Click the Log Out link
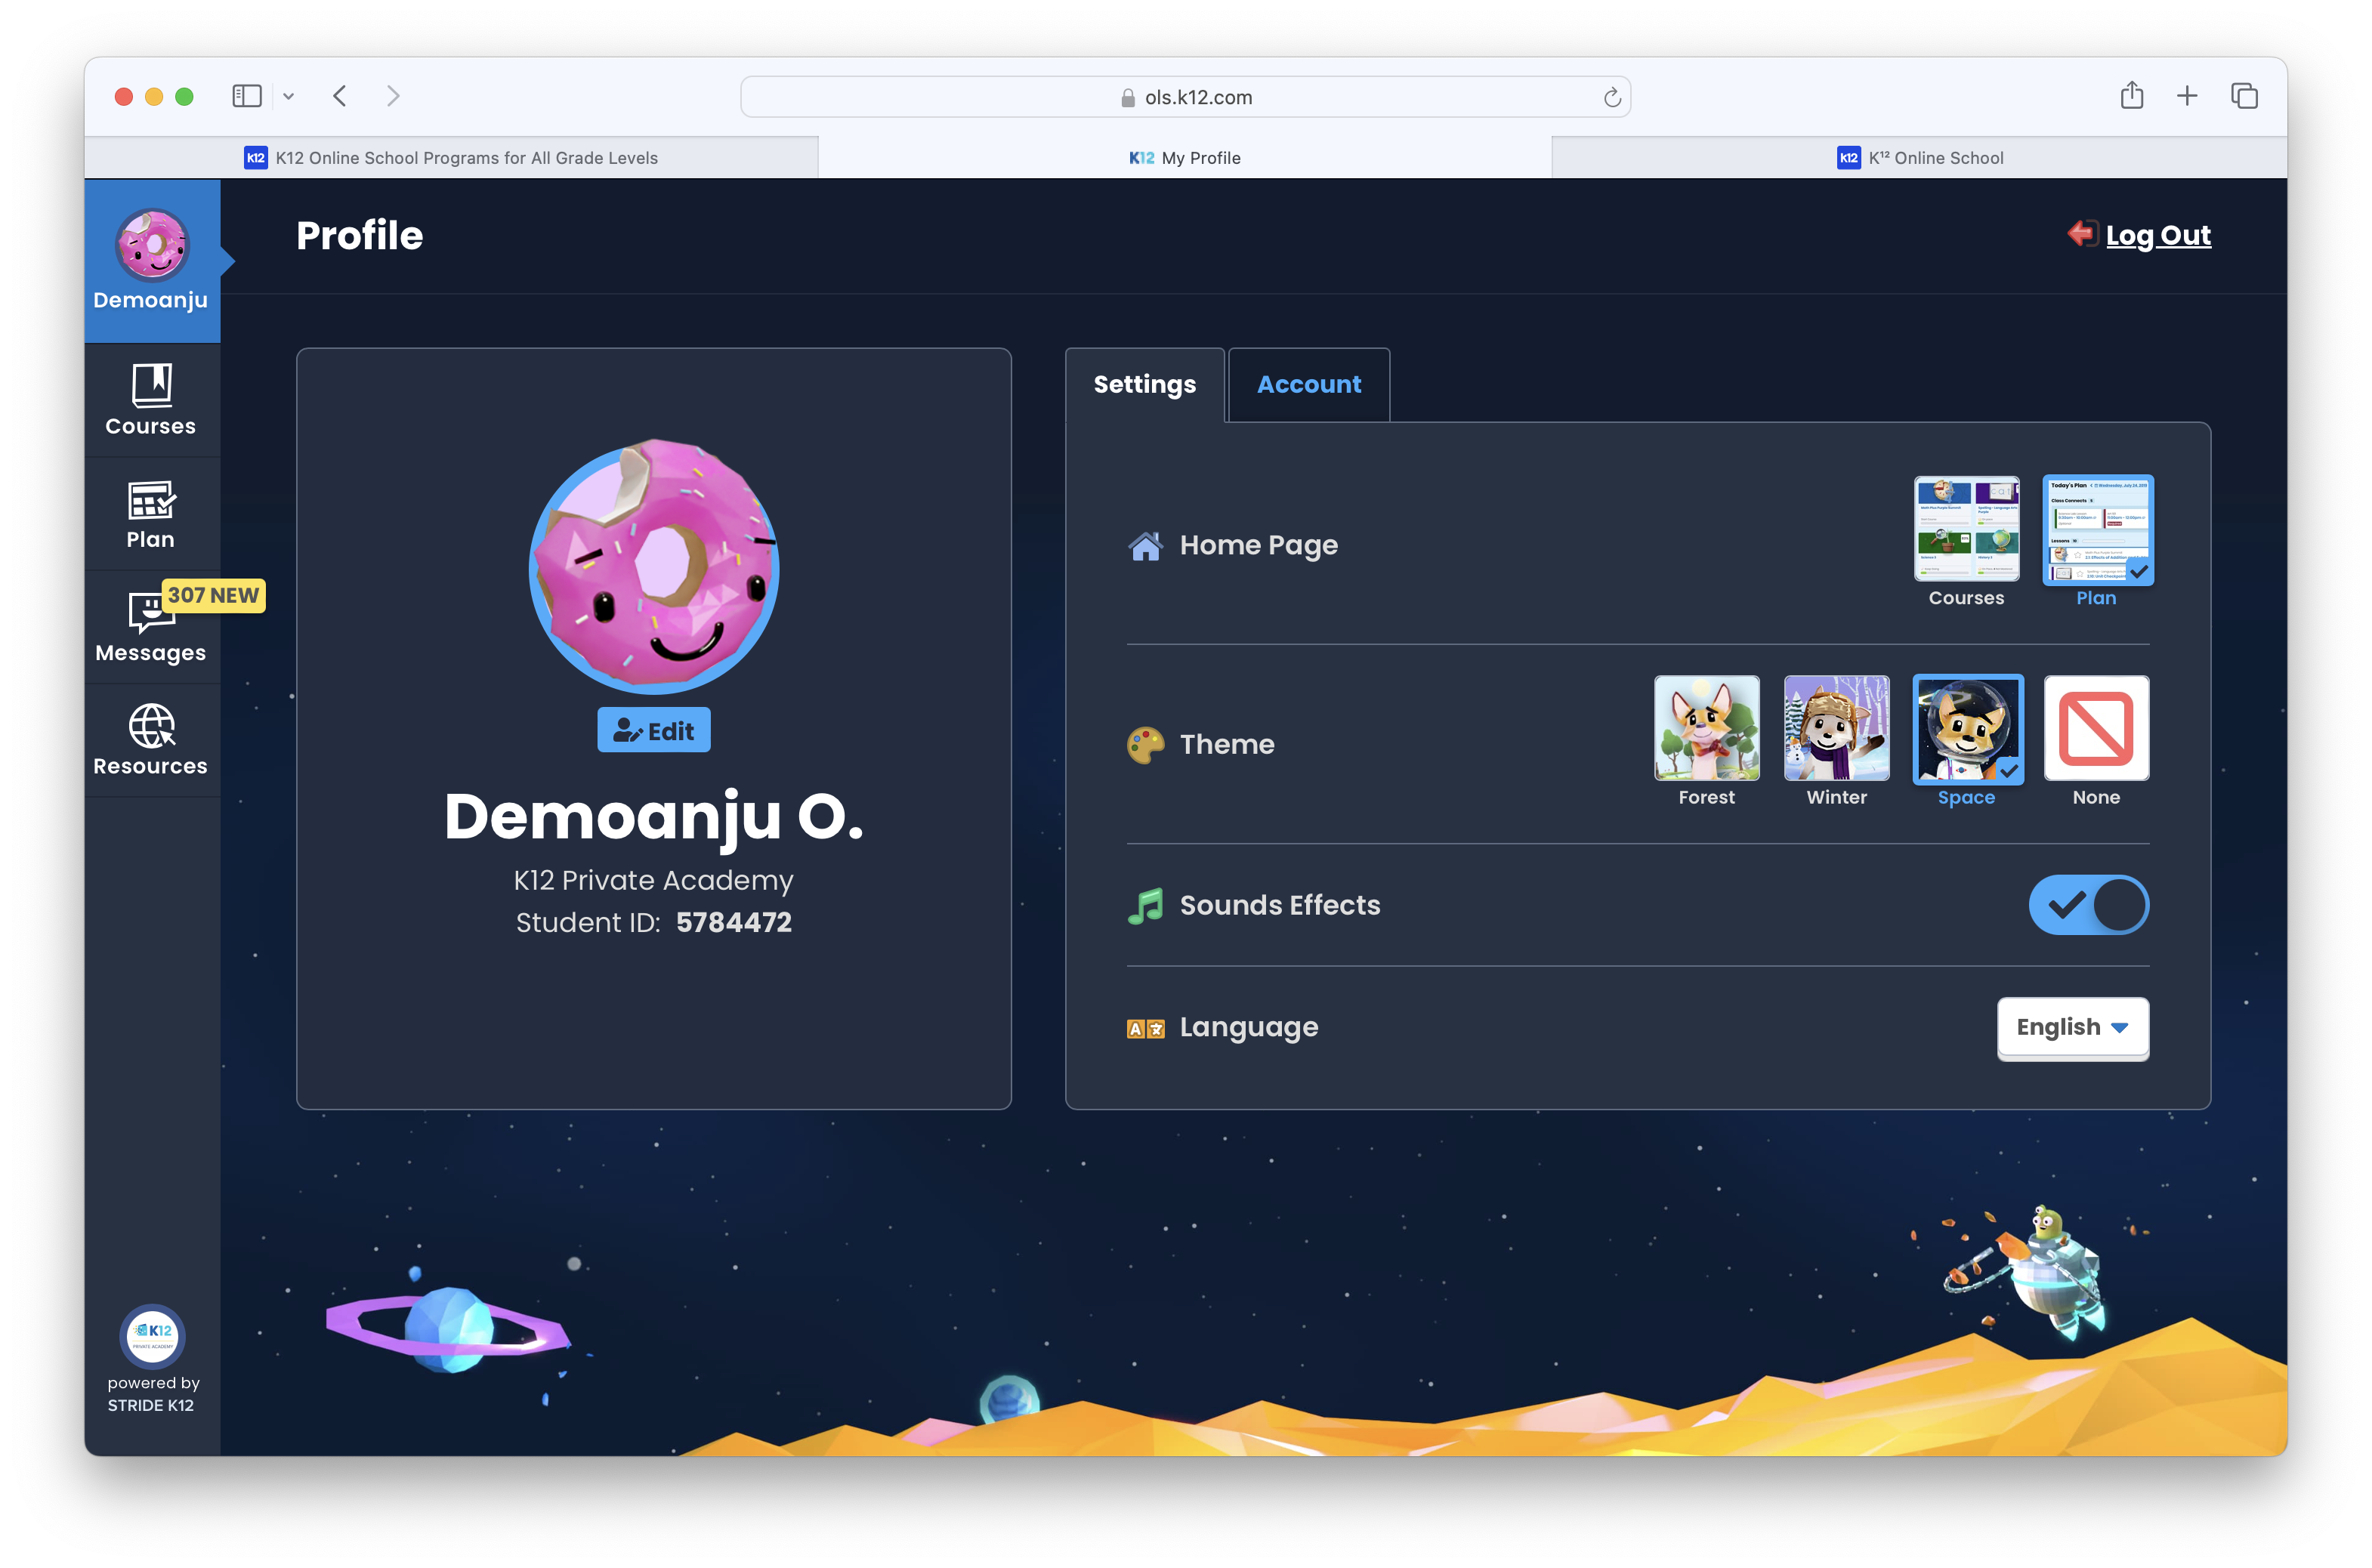2372x1568 pixels. pos(2157,235)
